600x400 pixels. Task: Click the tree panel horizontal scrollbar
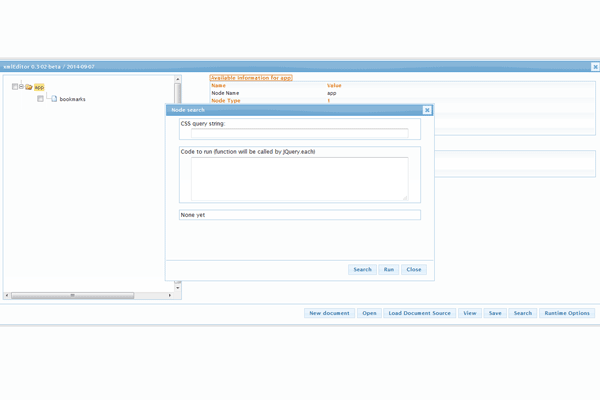pos(72,295)
